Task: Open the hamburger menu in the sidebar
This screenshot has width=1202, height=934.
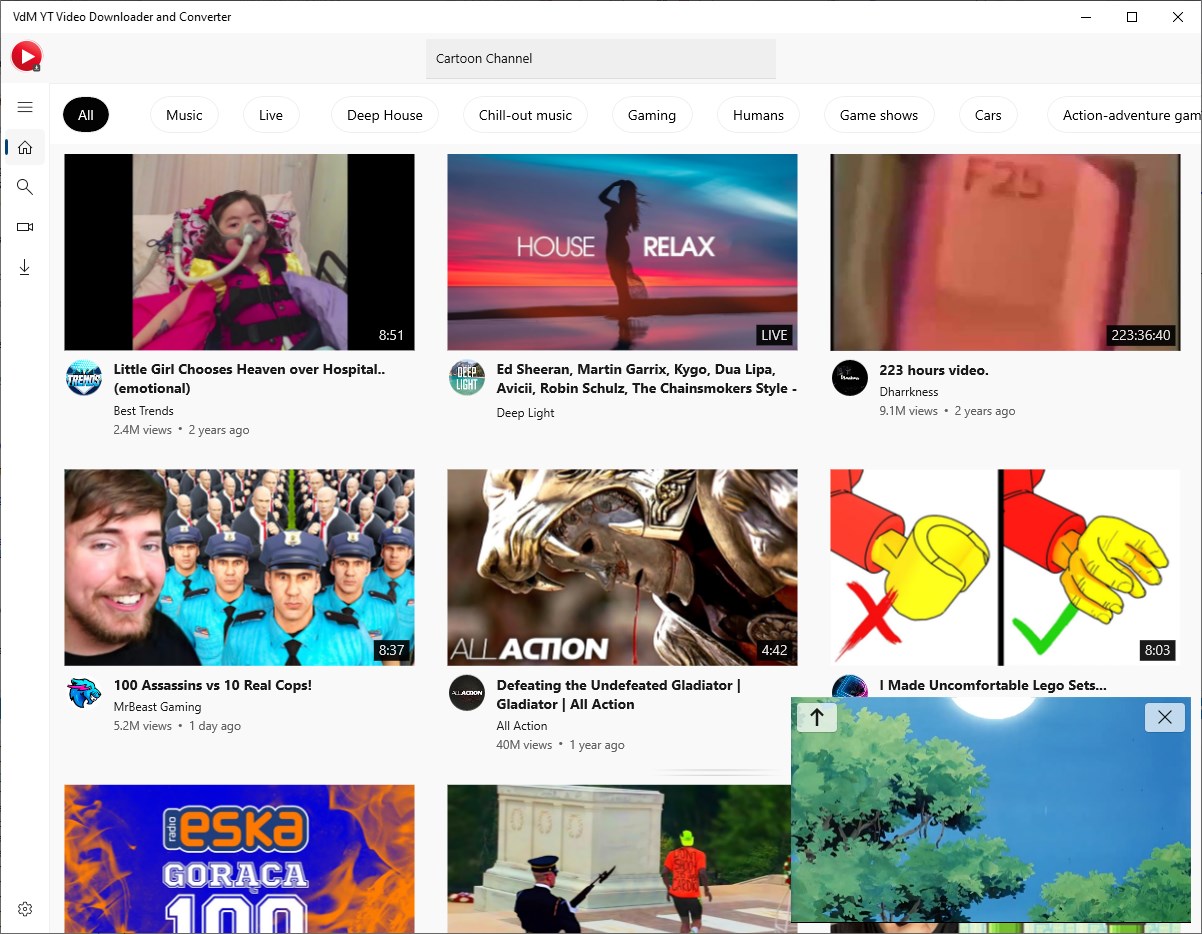Action: [x=25, y=107]
